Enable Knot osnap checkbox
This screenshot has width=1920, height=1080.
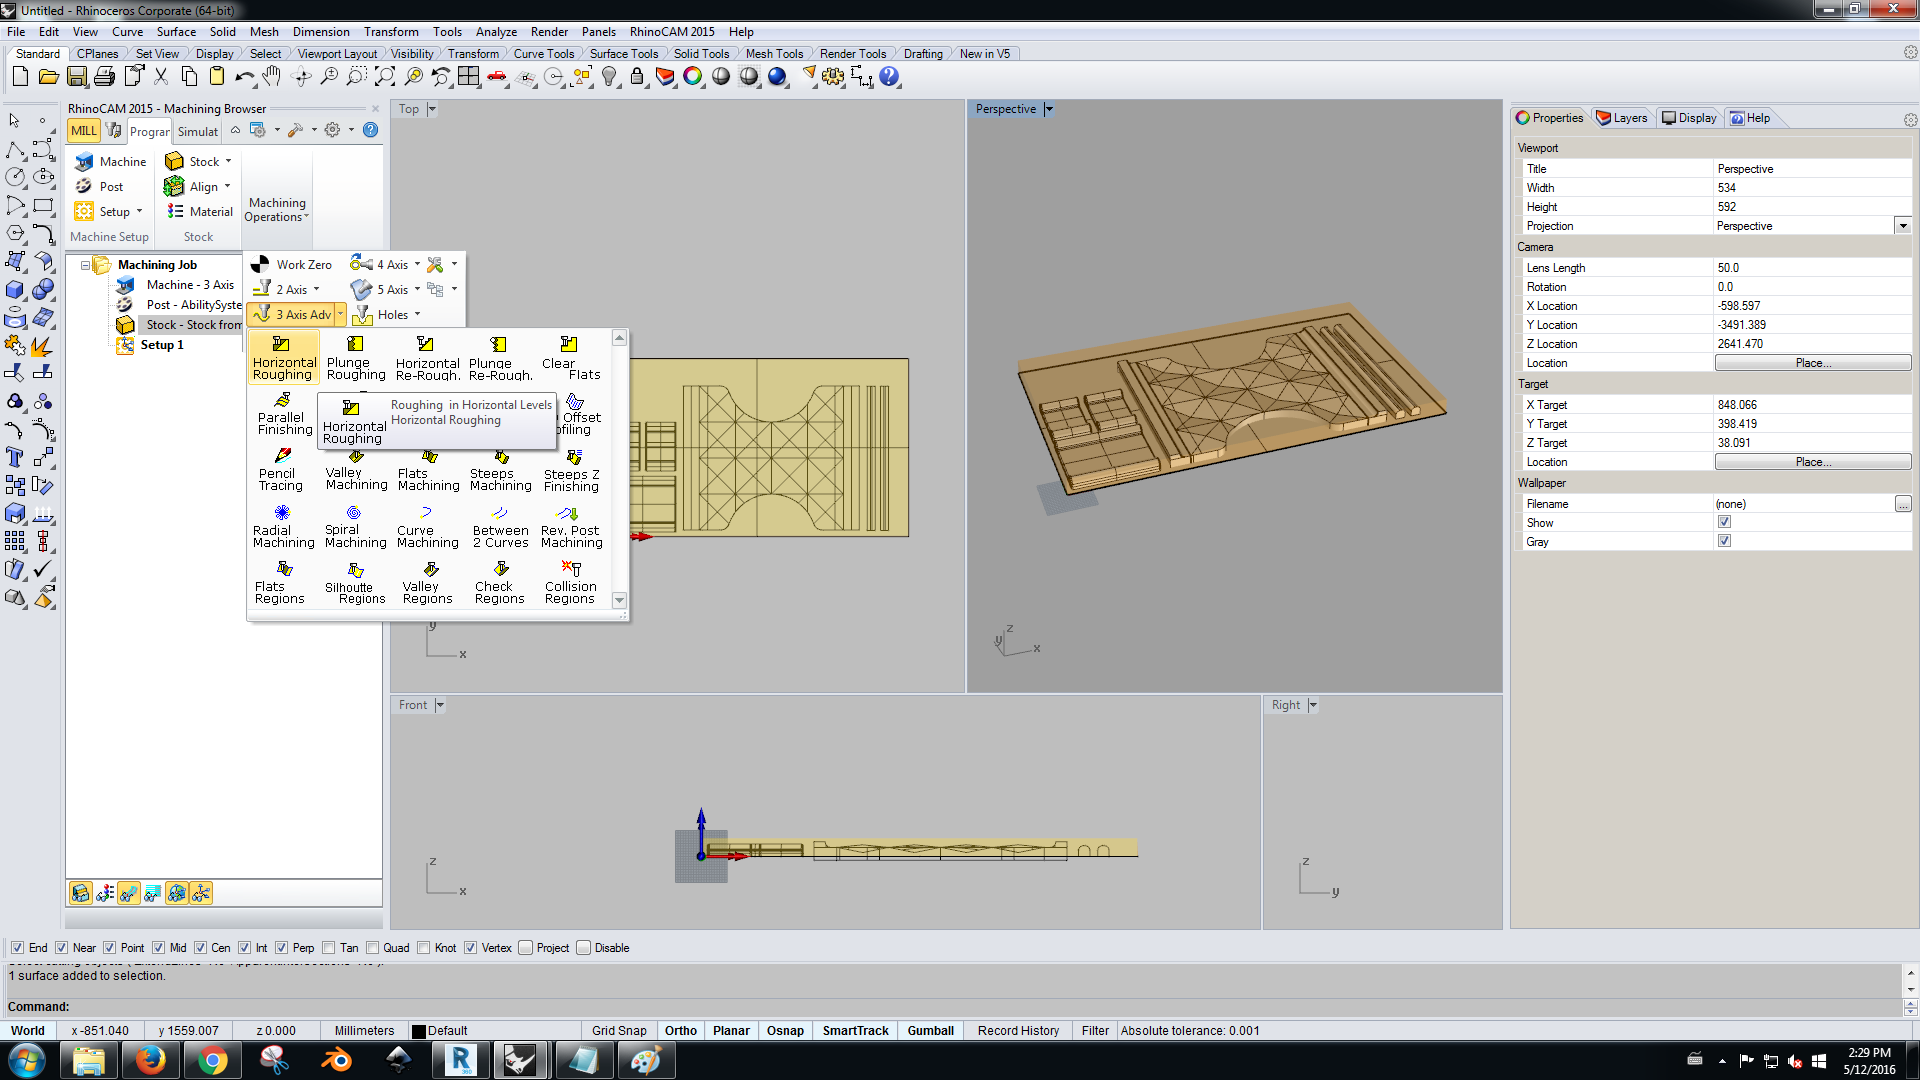pos(423,948)
